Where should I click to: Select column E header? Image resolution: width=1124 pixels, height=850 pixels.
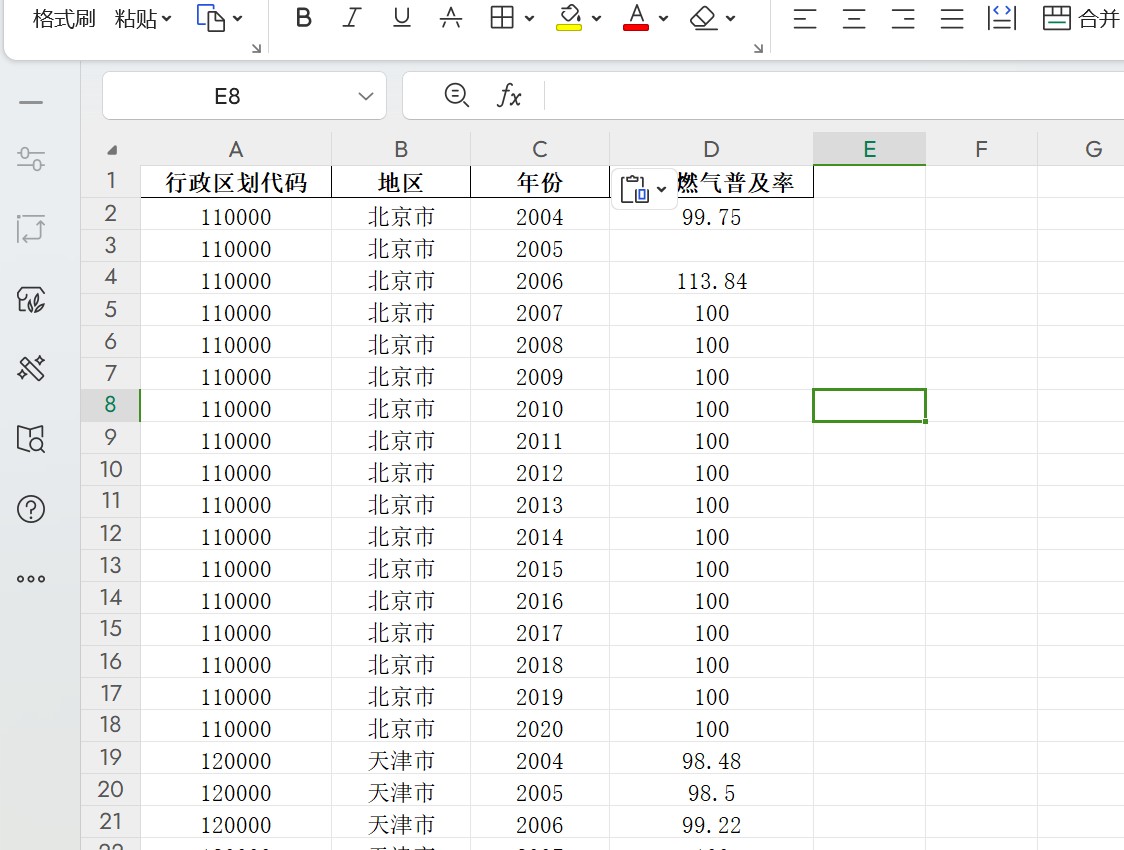click(x=870, y=149)
